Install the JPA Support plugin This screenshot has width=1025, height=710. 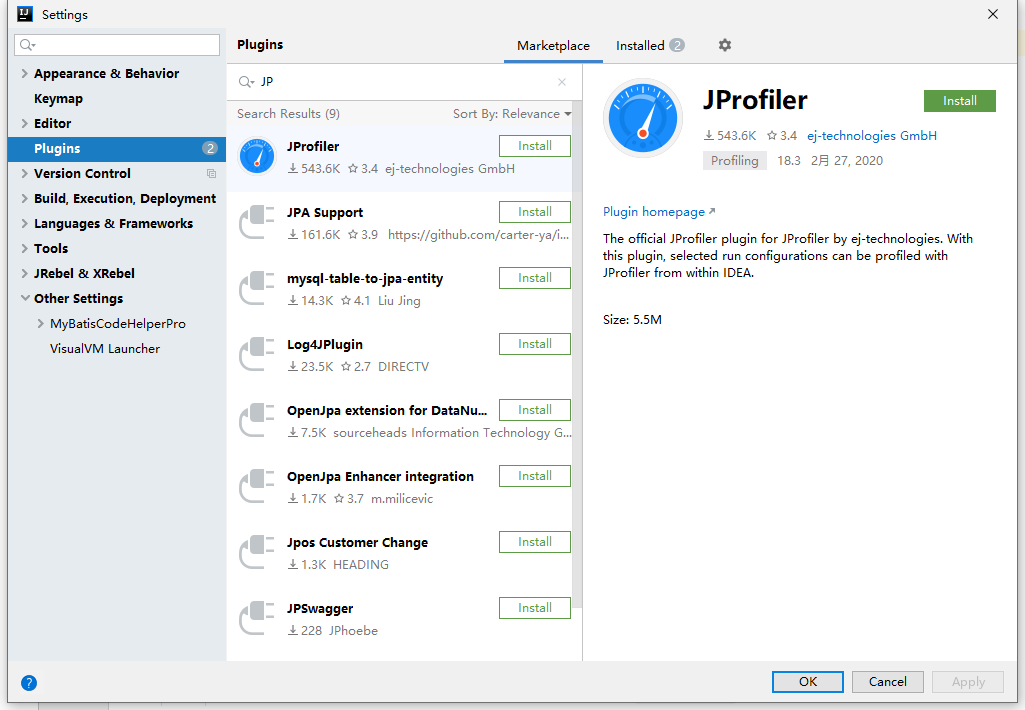(535, 212)
